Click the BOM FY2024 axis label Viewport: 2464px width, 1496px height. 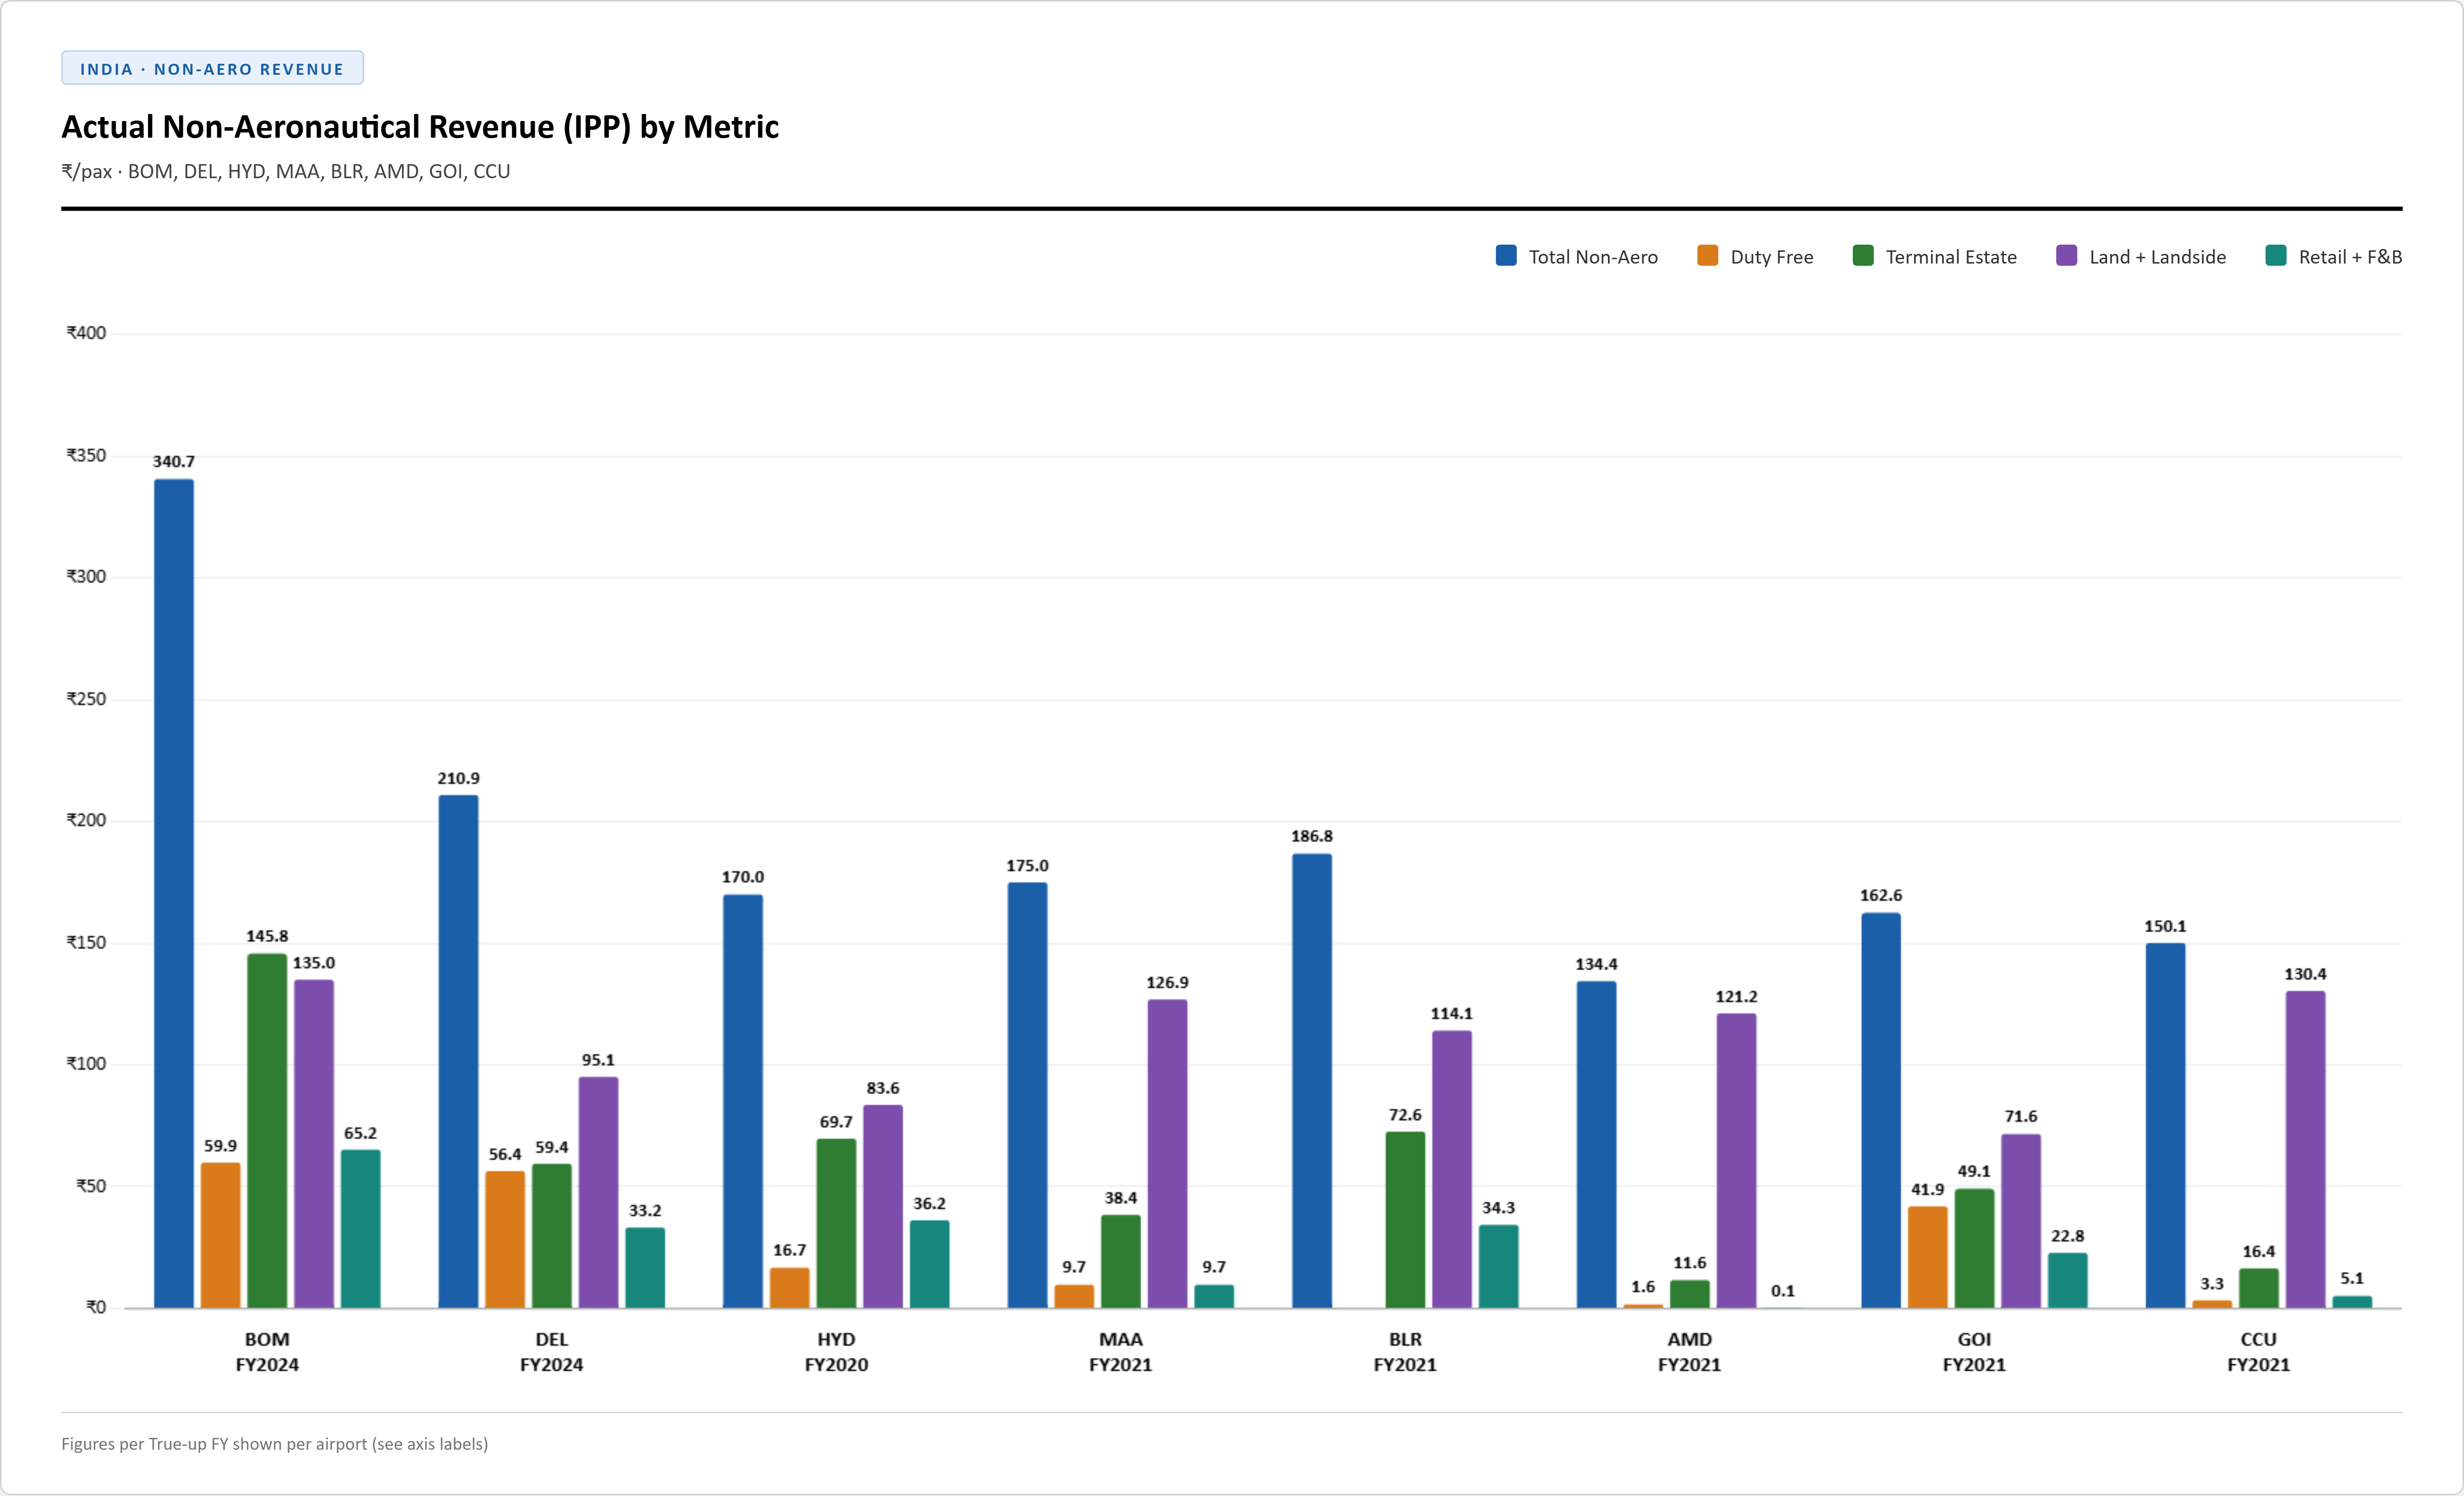pos(267,1352)
